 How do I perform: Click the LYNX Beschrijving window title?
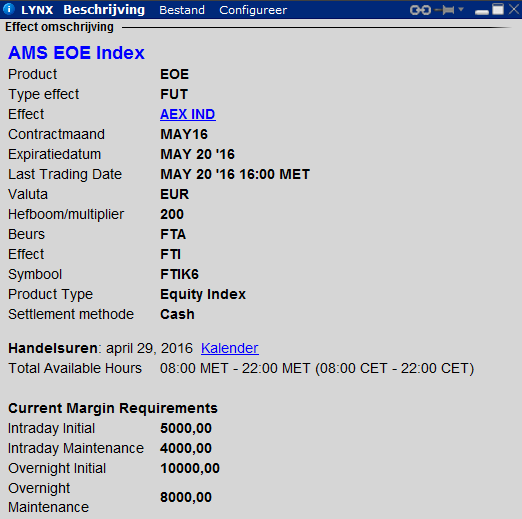click(x=83, y=10)
